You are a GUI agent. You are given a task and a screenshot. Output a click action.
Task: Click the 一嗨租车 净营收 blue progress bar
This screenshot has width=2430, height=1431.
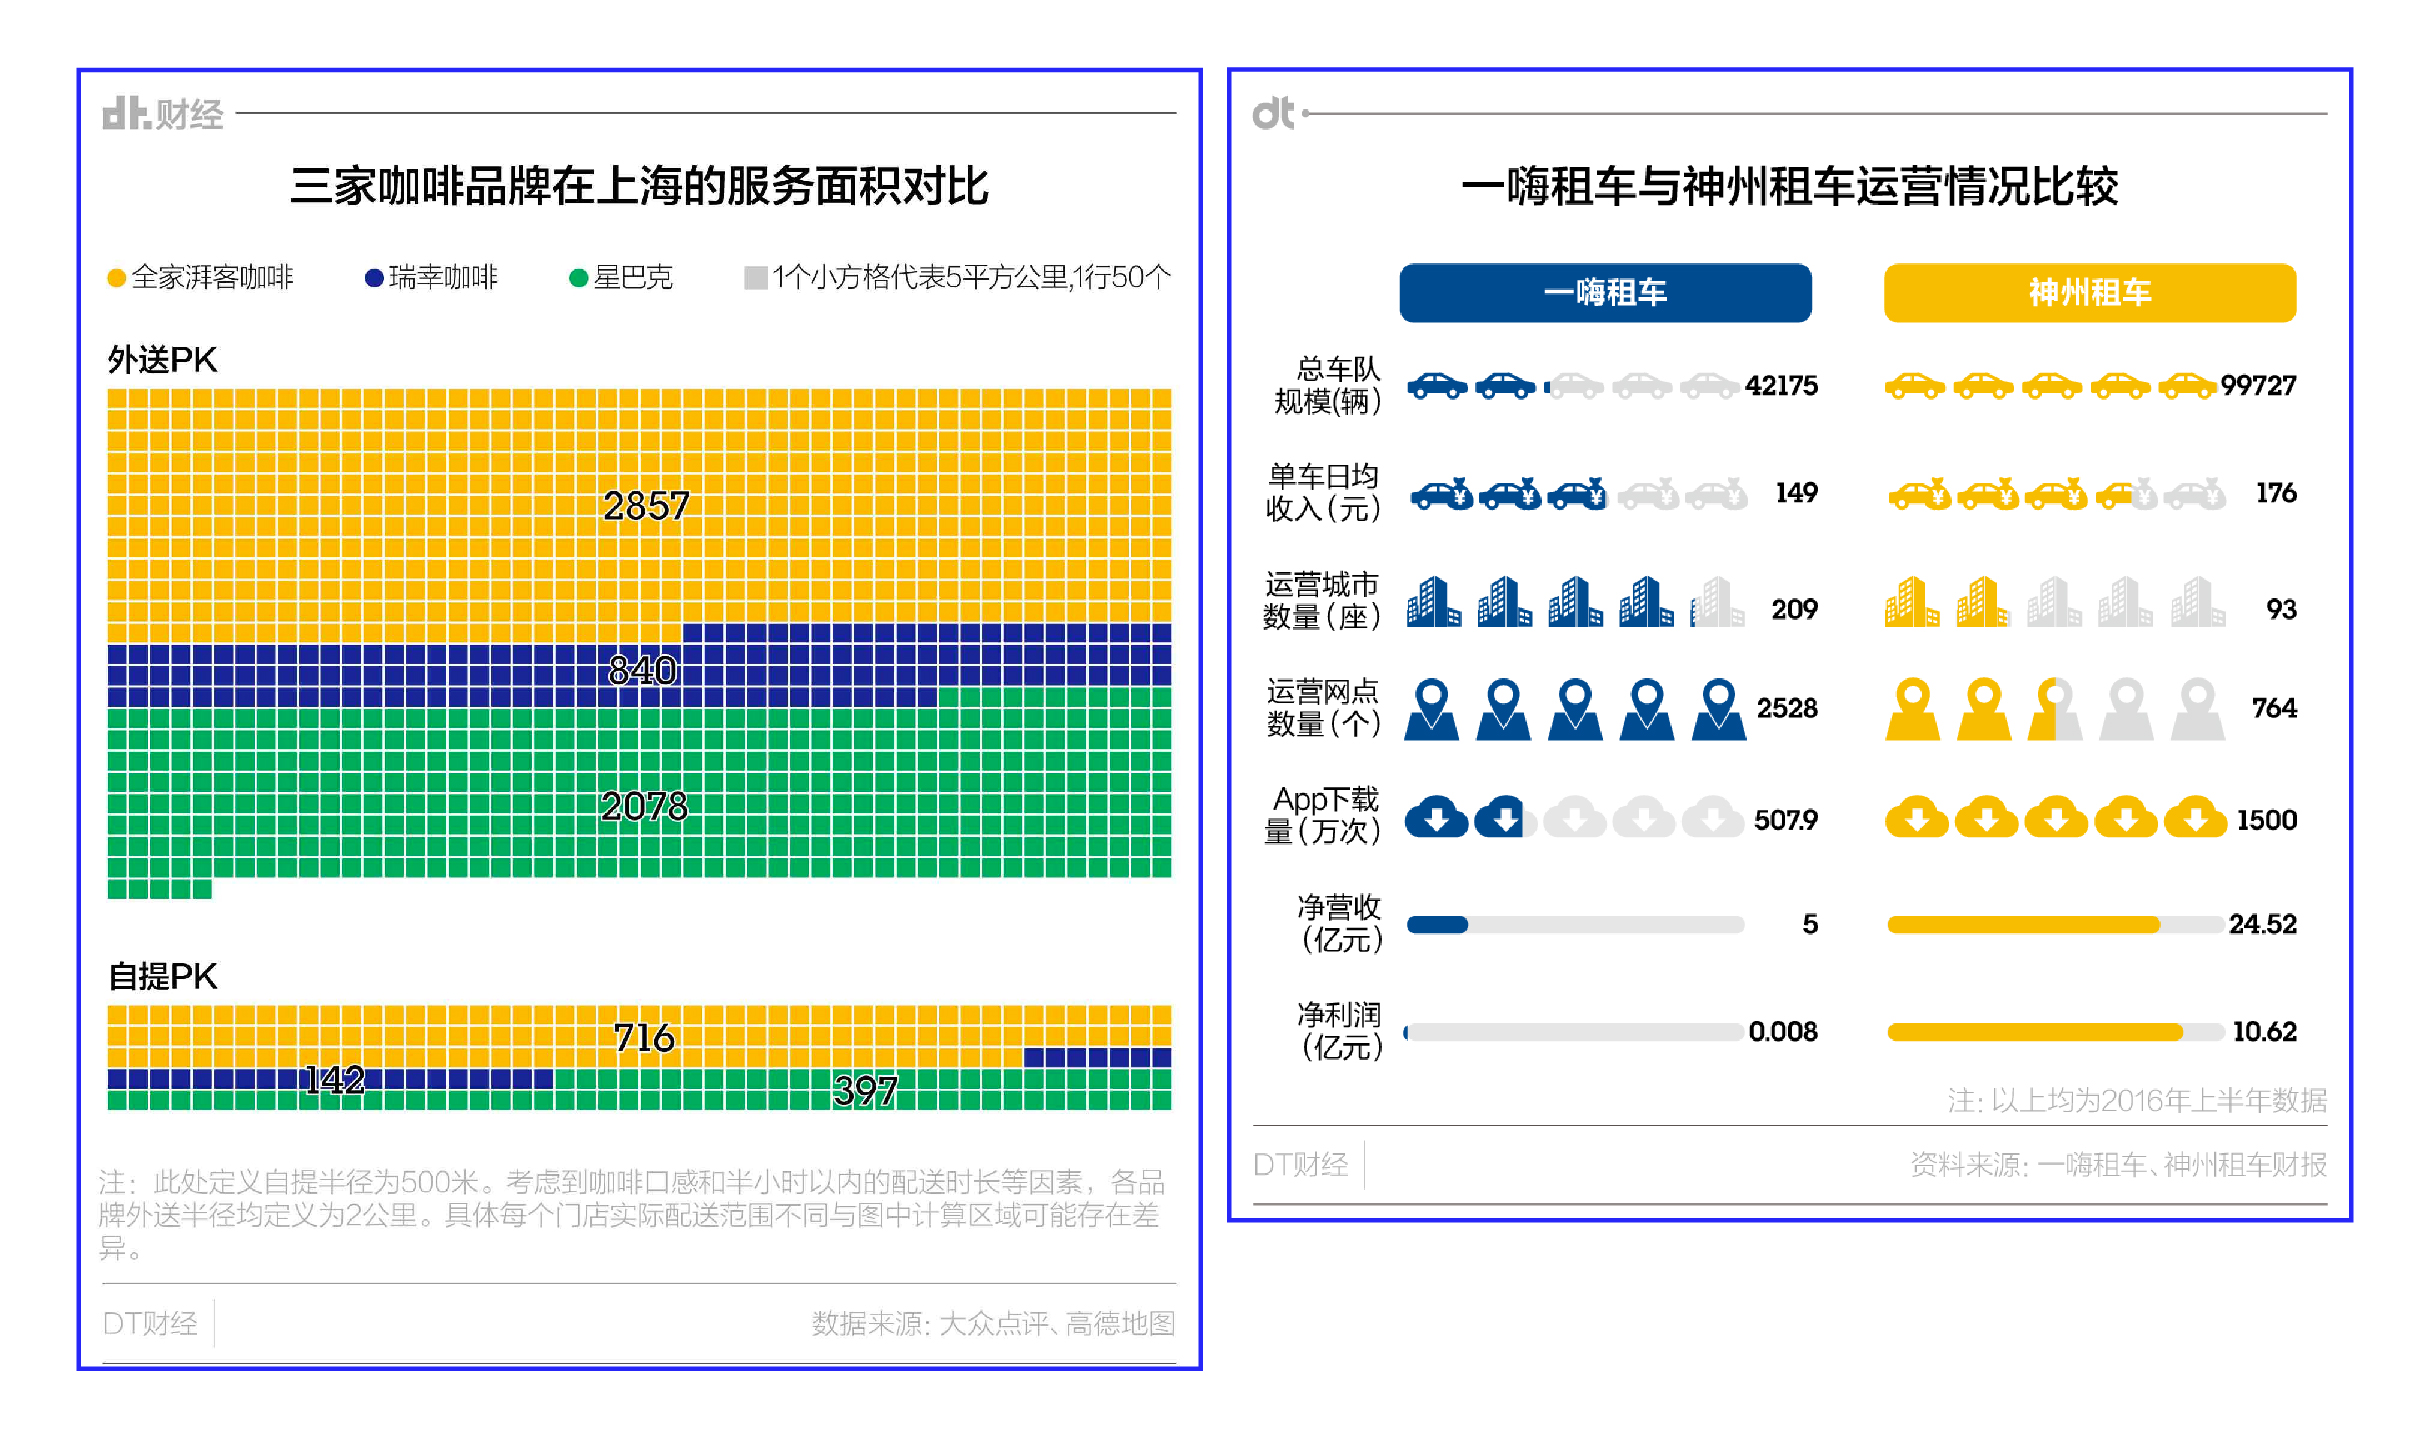pyautogui.click(x=1437, y=925)
